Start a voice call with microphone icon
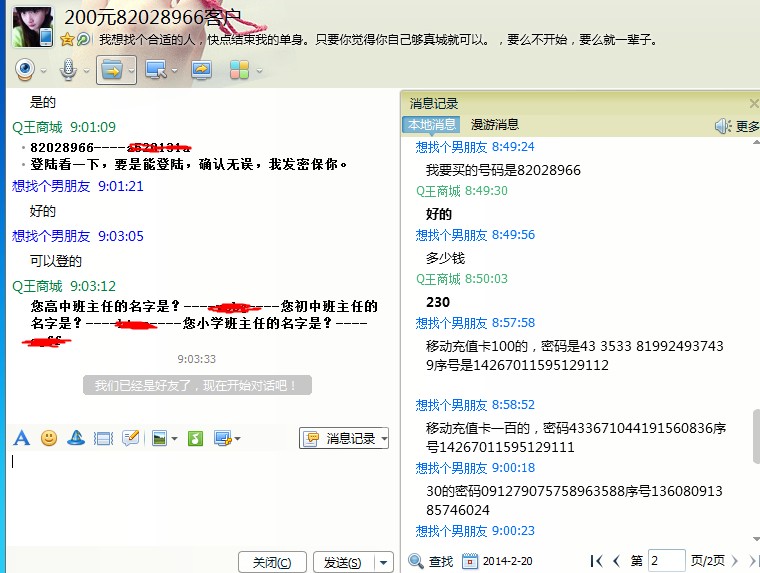Image resolution: width=760 pixels, height=573 pixels. (68, 70)
